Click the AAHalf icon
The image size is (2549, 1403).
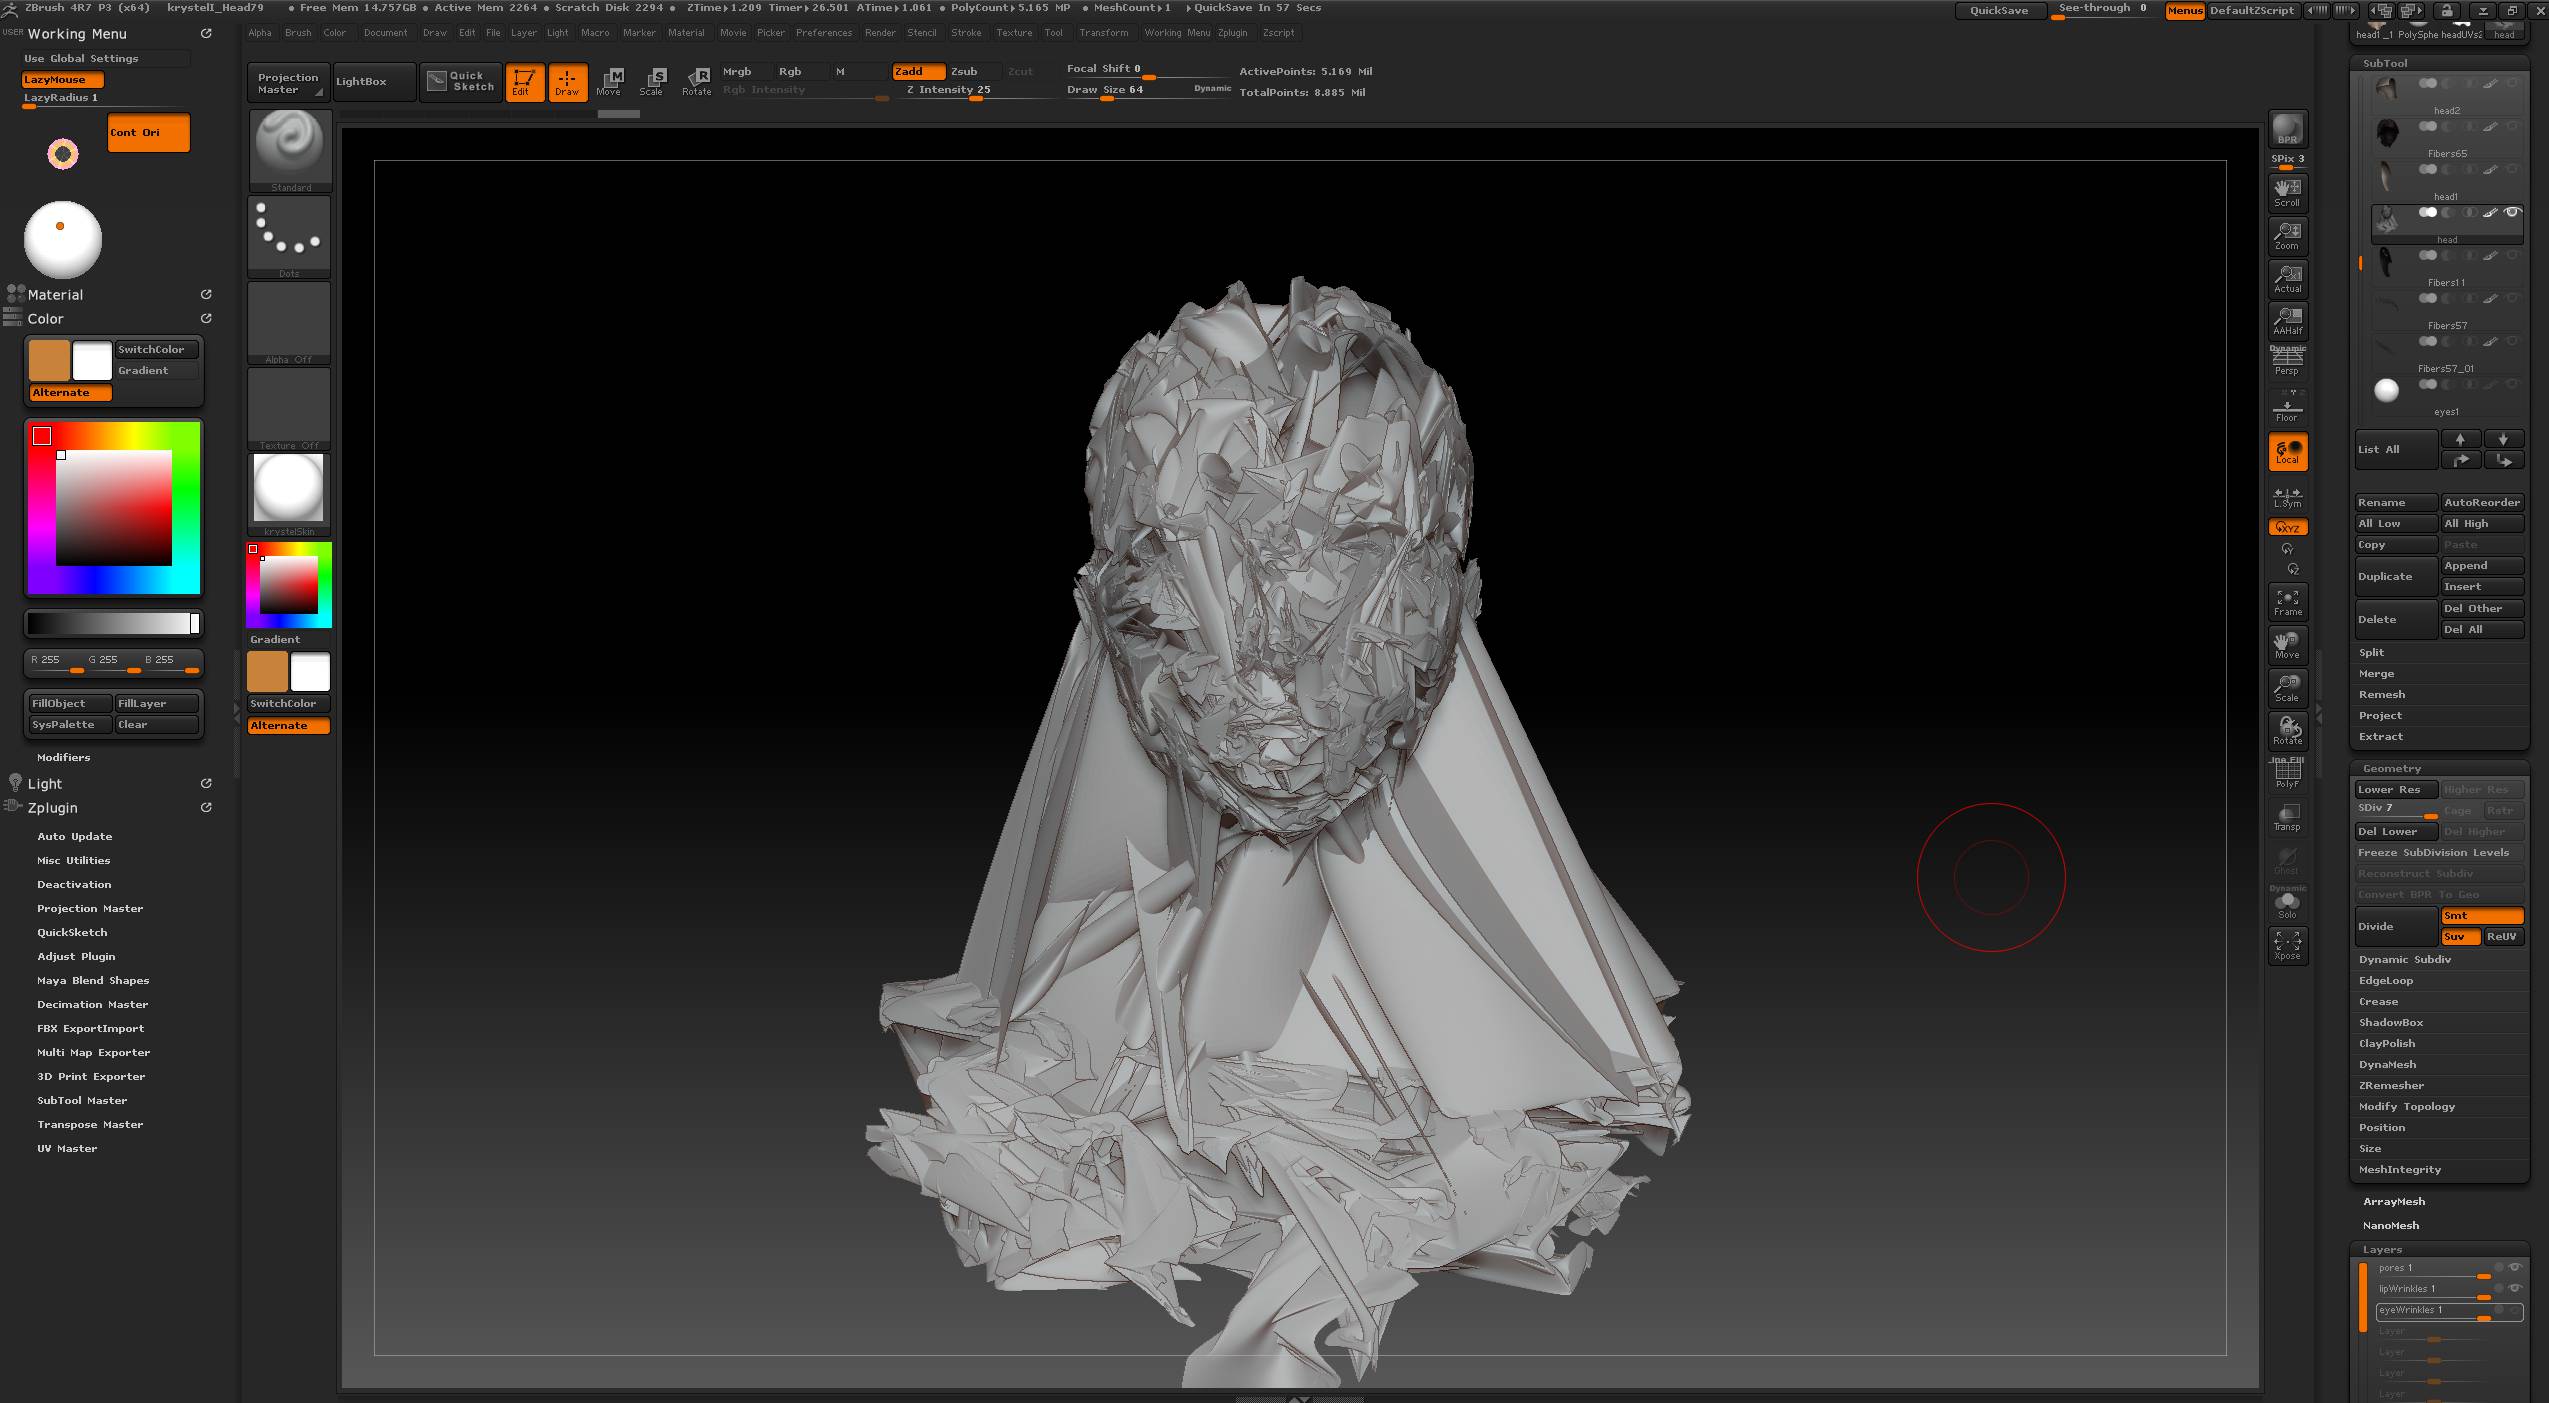2287,321
